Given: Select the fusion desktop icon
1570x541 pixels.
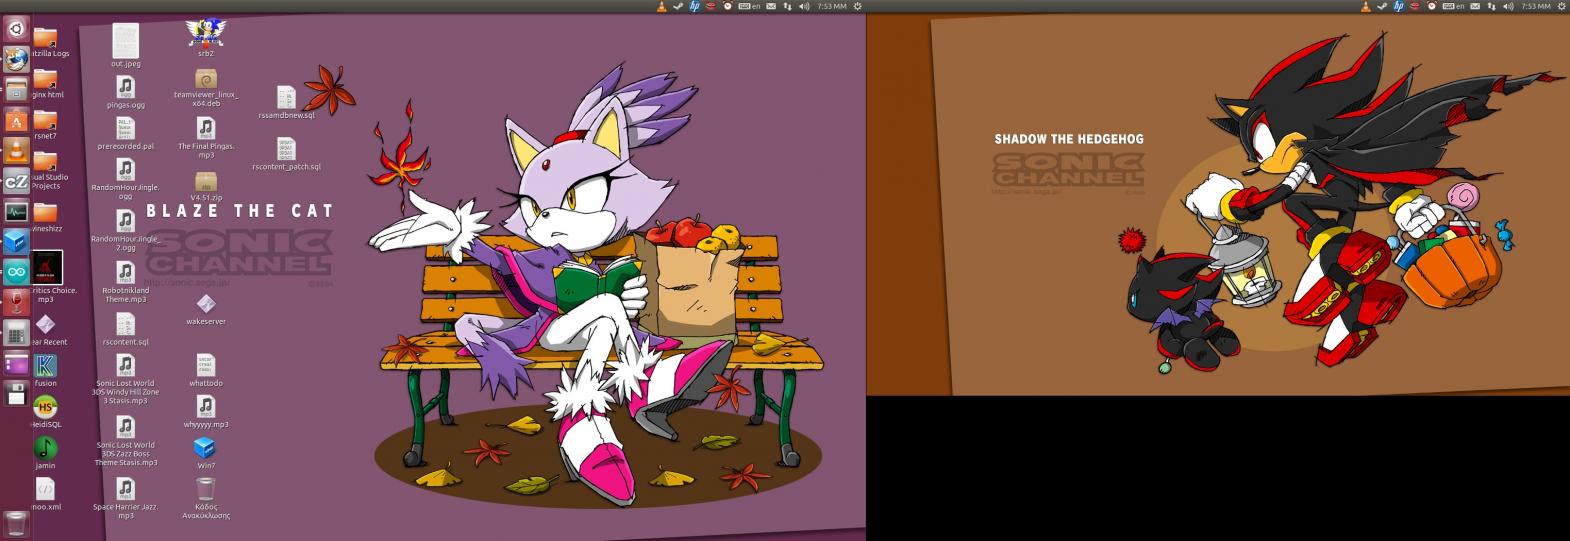Looking at the screenshot, I should [45, 370].
